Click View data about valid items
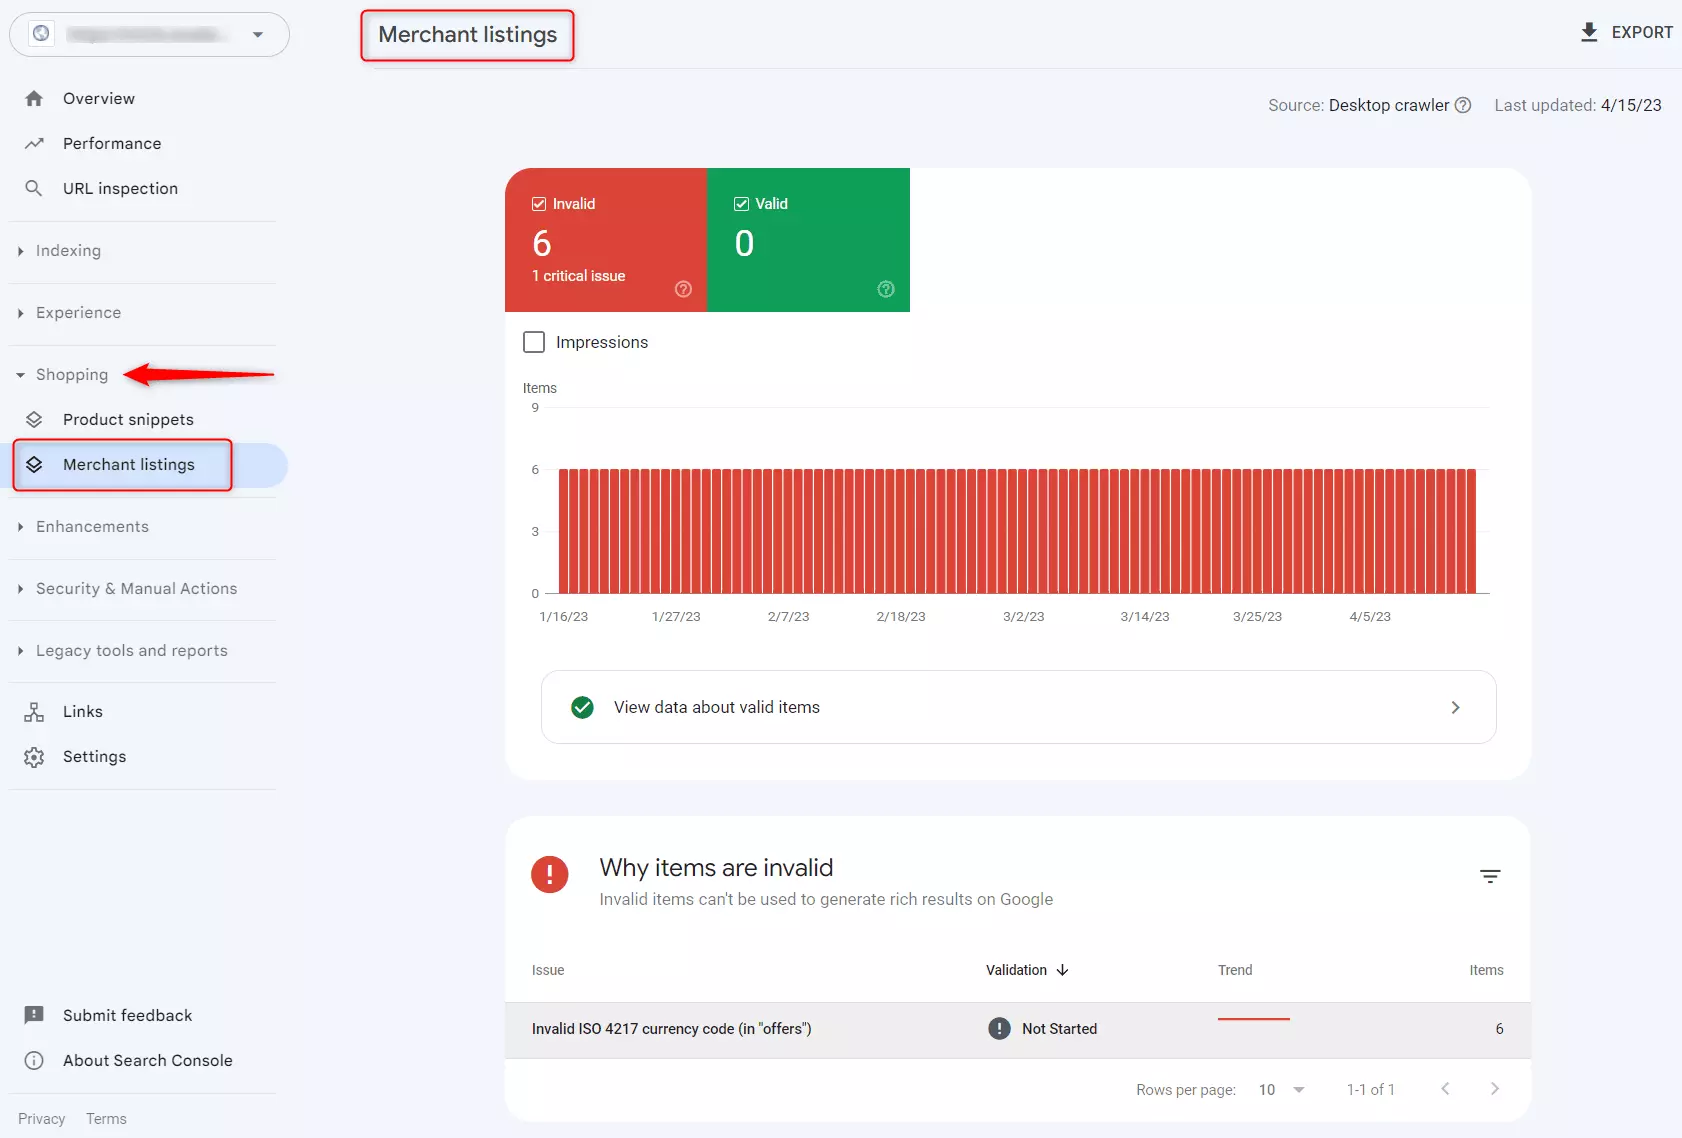The image size is (1682, 1138). 1018,707
